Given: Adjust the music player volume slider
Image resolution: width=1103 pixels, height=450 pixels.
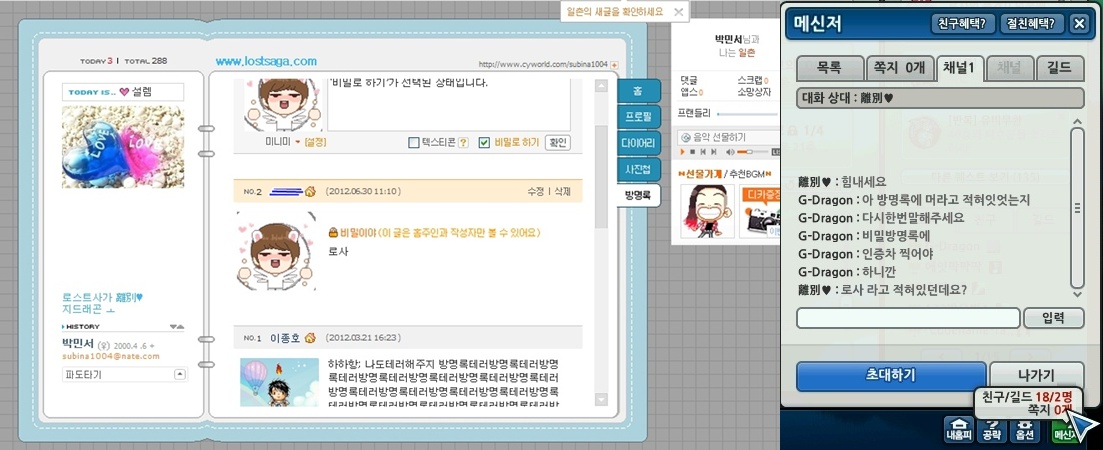Looking at the screenshot, I should coord(753,152).
